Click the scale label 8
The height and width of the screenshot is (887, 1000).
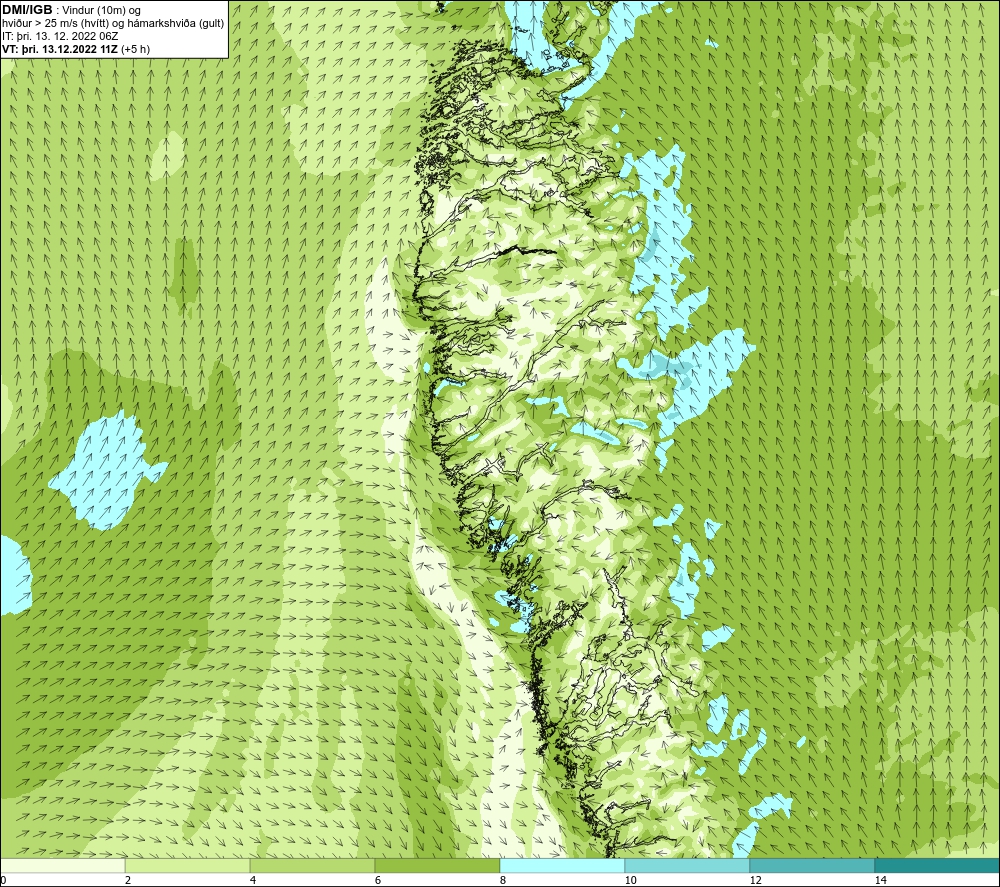pyautogui.click(x=503, y=880)
